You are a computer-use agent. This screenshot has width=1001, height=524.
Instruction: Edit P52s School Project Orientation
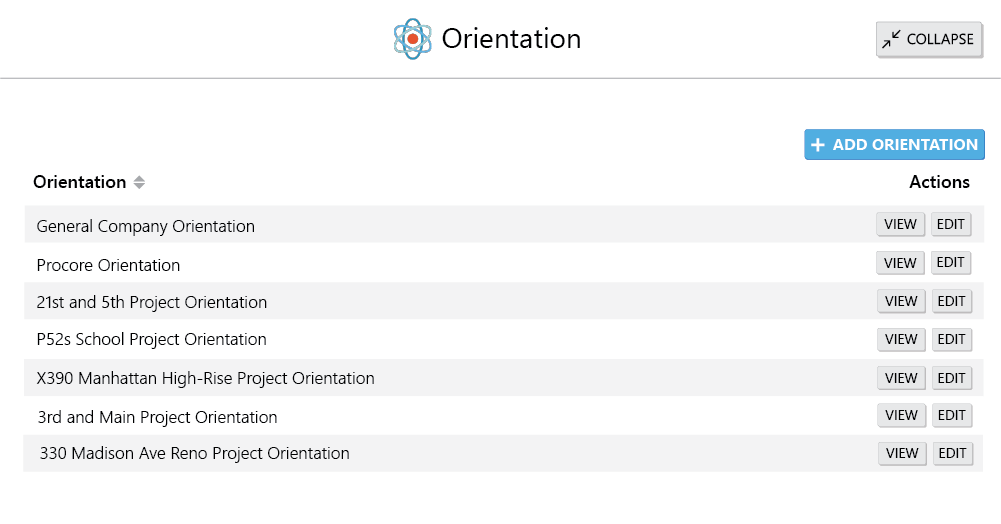click(951, 340)
